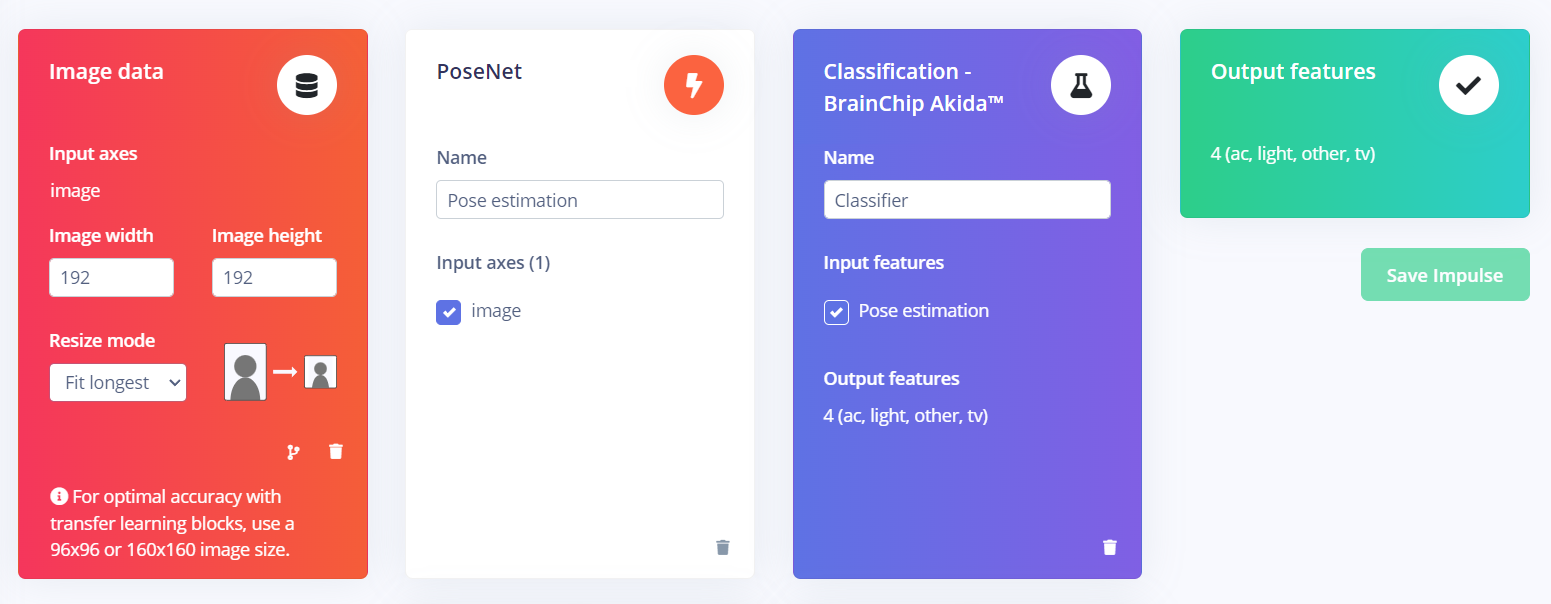Uncheck the image input axis checkbox
The width and height of the screenshot is (1551, 604).
tap(449, 312)
